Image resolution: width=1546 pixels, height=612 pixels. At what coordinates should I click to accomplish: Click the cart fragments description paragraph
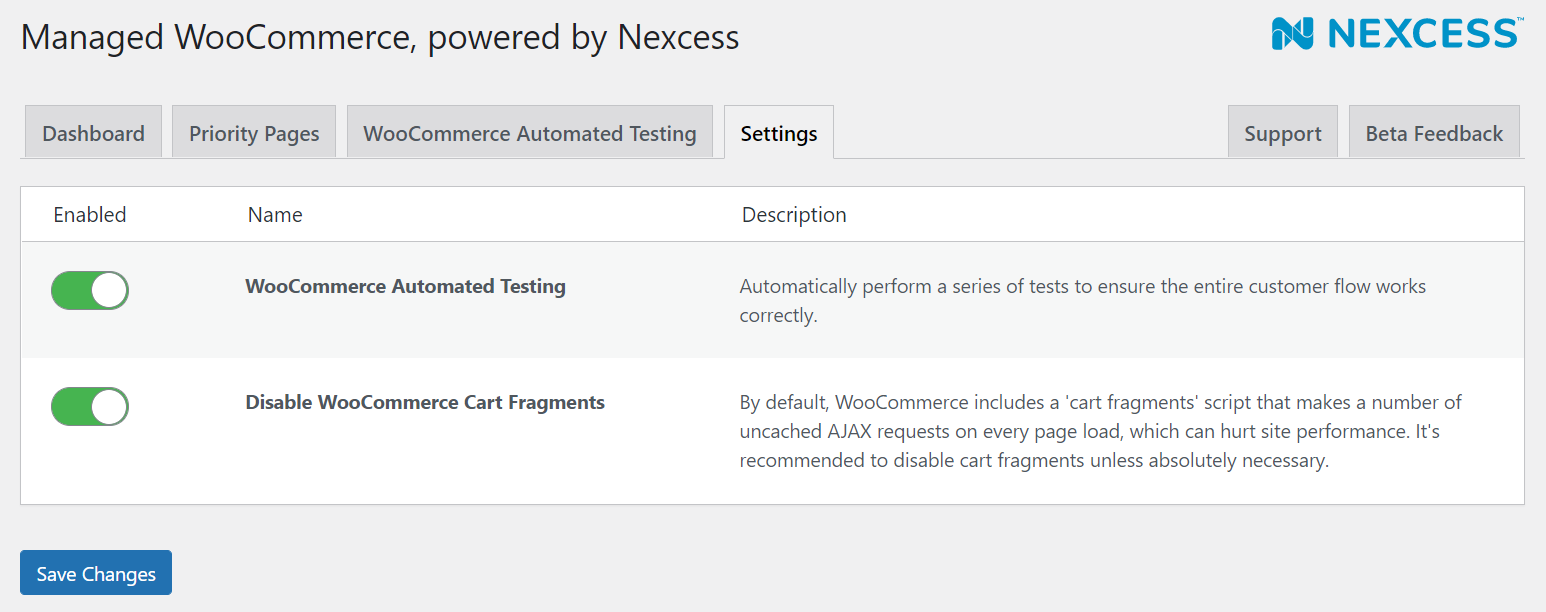(1100, 431)
